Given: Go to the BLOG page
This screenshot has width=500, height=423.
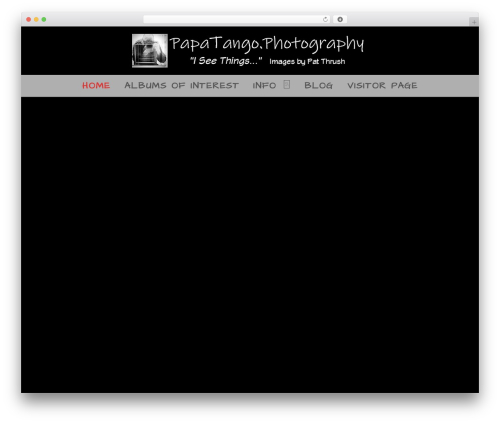Looking at the screenshot, I should click(318, 86).
